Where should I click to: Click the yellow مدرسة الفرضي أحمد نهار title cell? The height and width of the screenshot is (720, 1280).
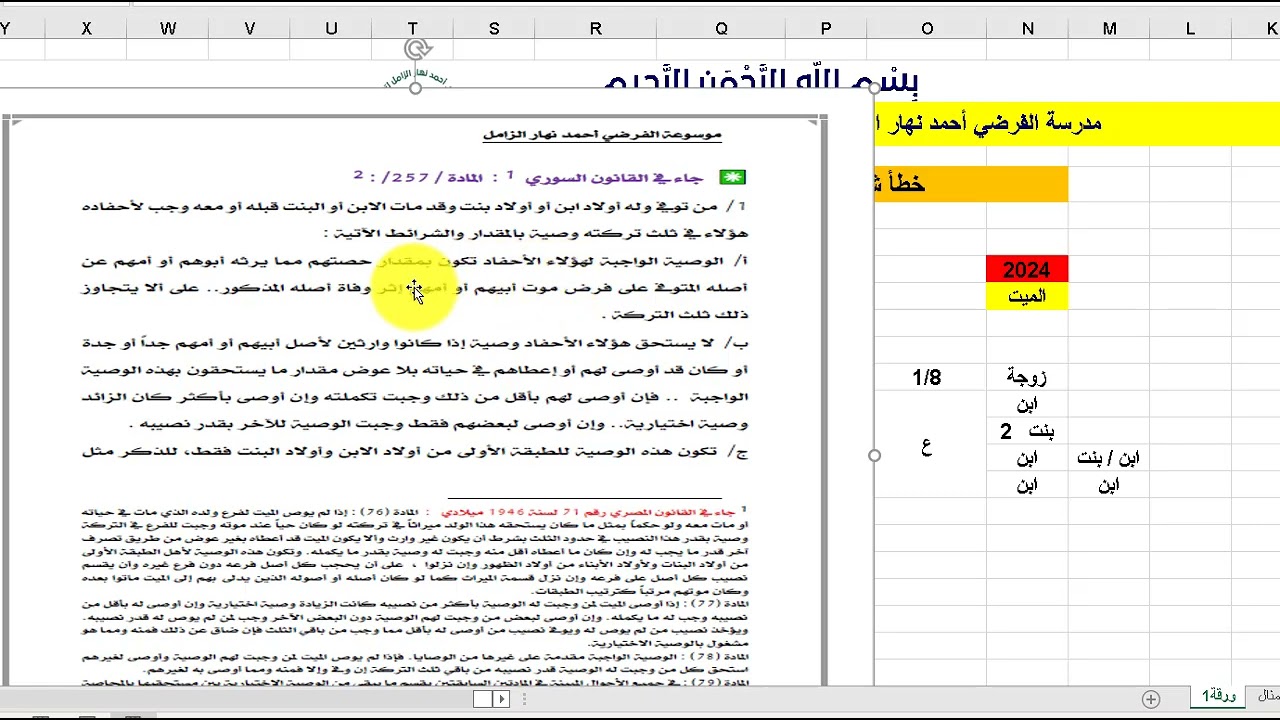click(x=1077, y=123)
